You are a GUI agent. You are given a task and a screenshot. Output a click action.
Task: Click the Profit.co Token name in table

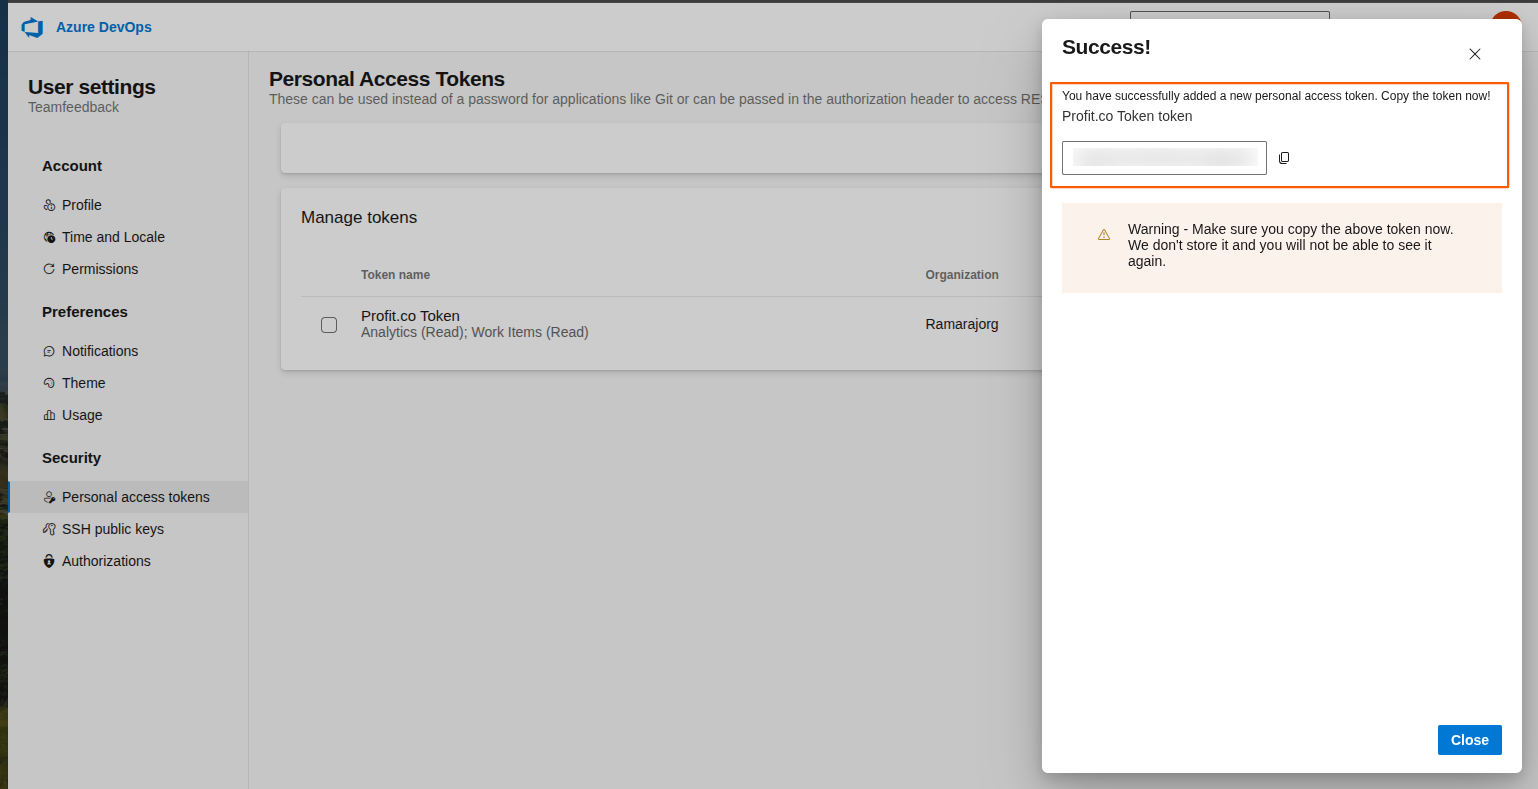[x=410, y=316]
